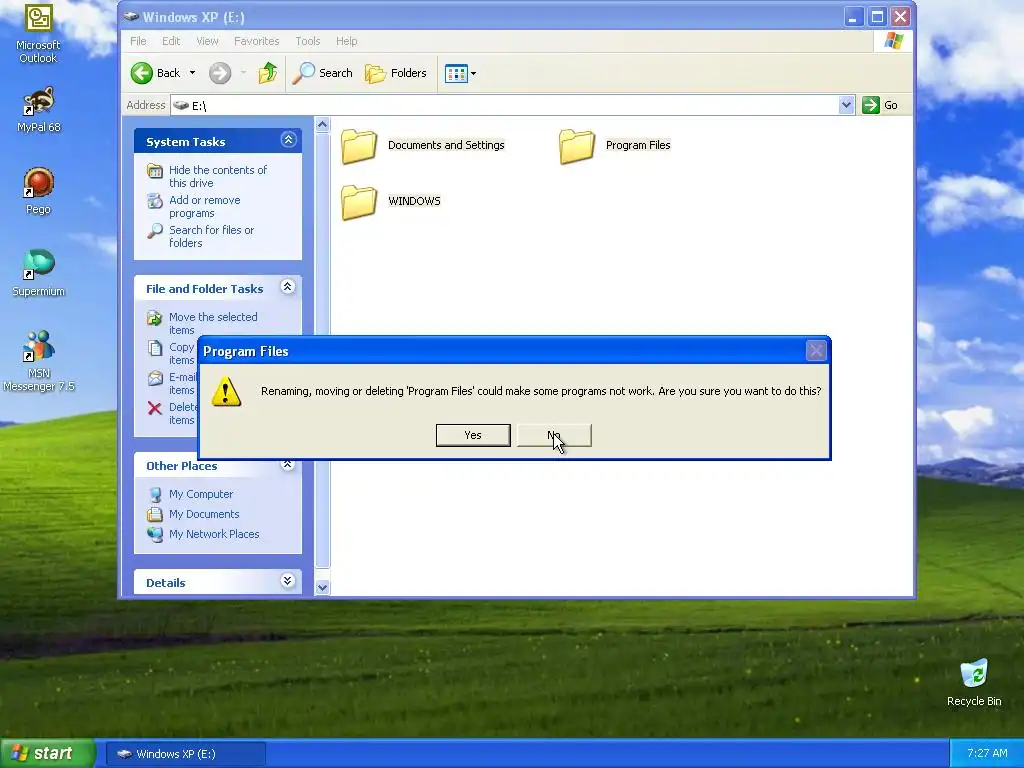This screenshot has width=1024, height=768.
Task: Click the Windows flag logo in menu bar
Action: 893,41
